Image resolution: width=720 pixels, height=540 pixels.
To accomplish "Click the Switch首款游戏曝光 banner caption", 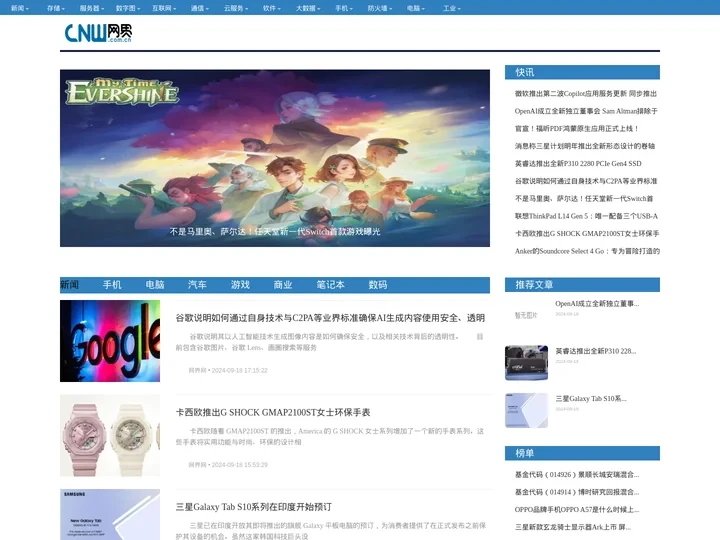I will point(275,232).
